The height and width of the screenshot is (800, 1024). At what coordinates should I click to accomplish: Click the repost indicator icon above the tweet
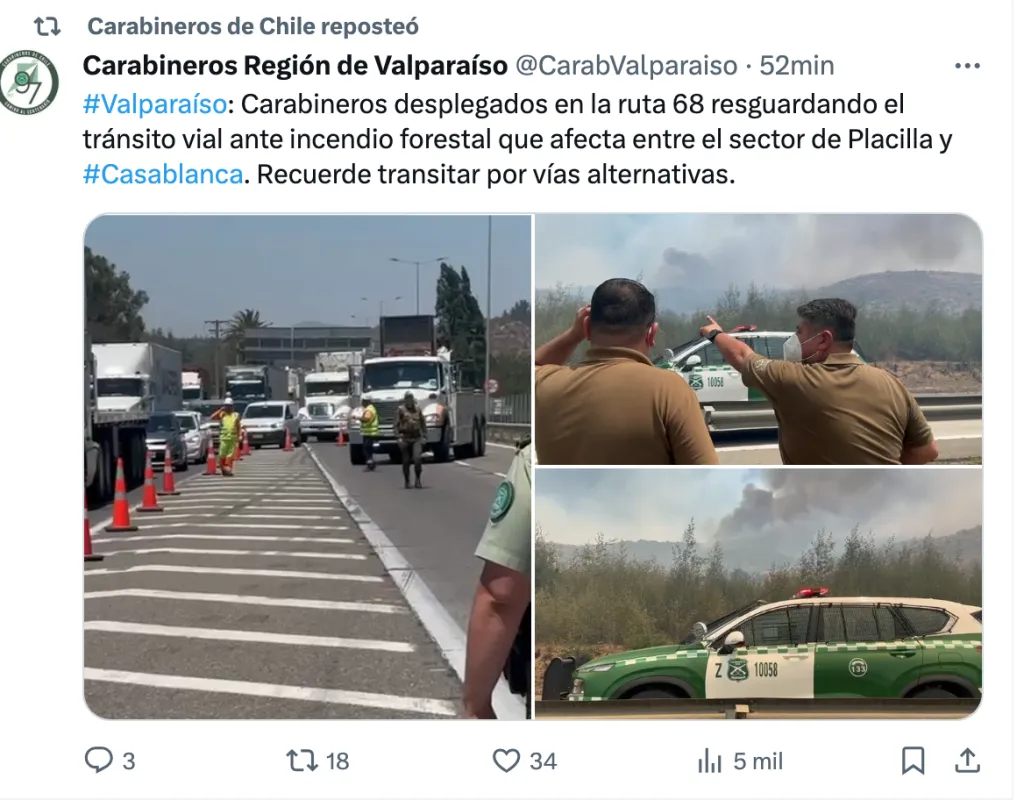click(x=47, y=27)
